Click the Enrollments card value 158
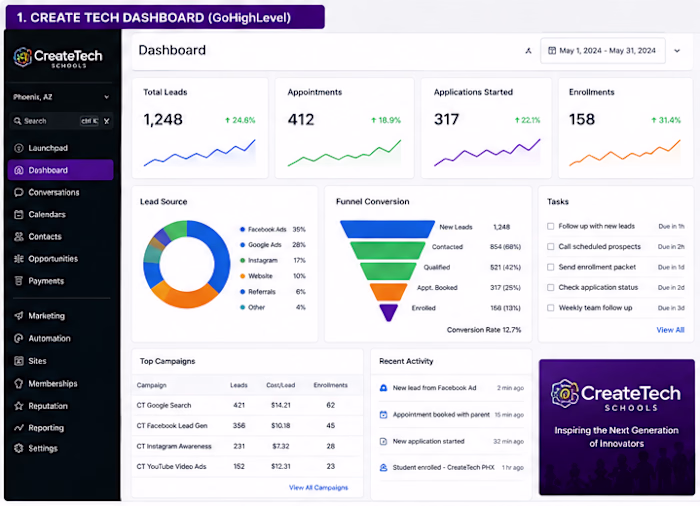 click(582, 120)
